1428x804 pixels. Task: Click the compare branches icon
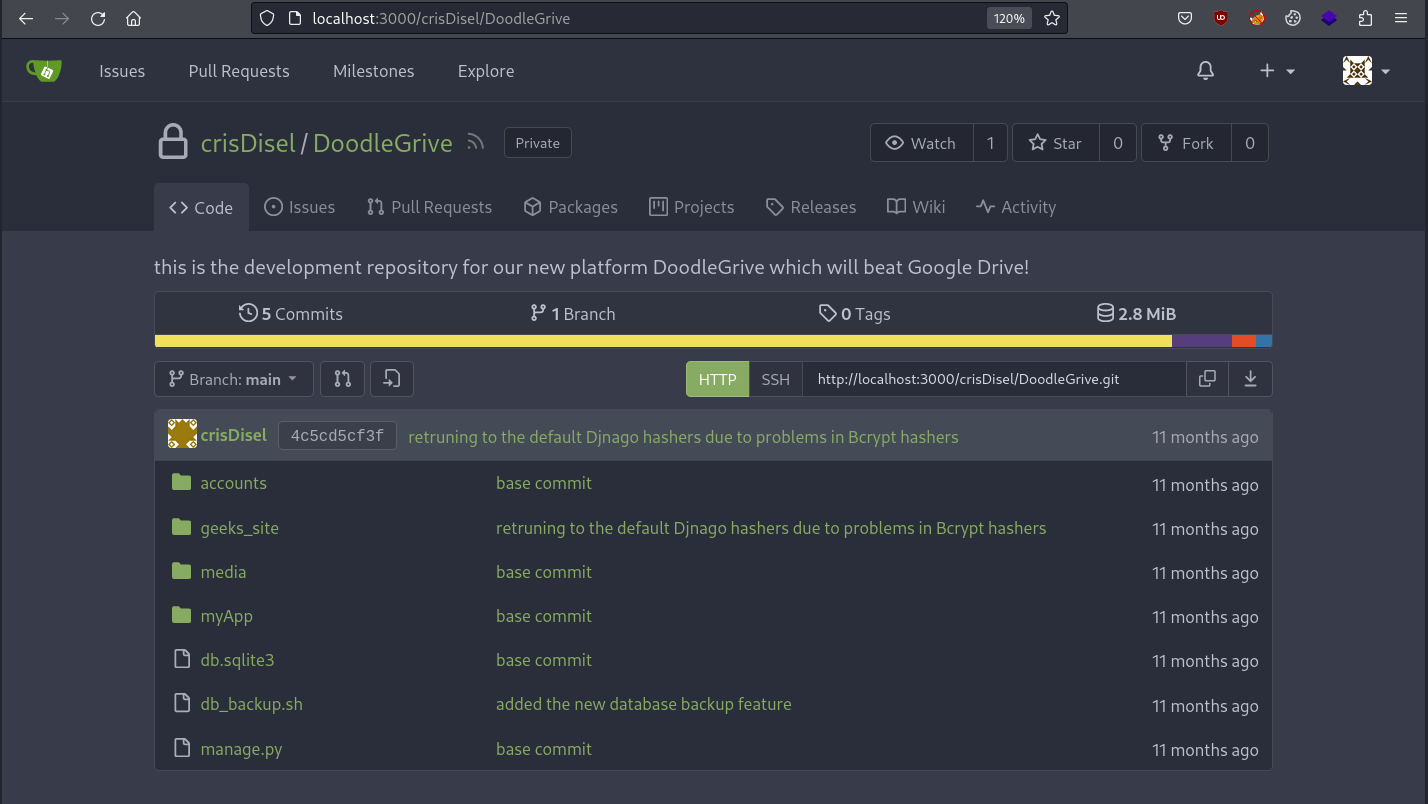pyautogui.click(x=343, y=379)
